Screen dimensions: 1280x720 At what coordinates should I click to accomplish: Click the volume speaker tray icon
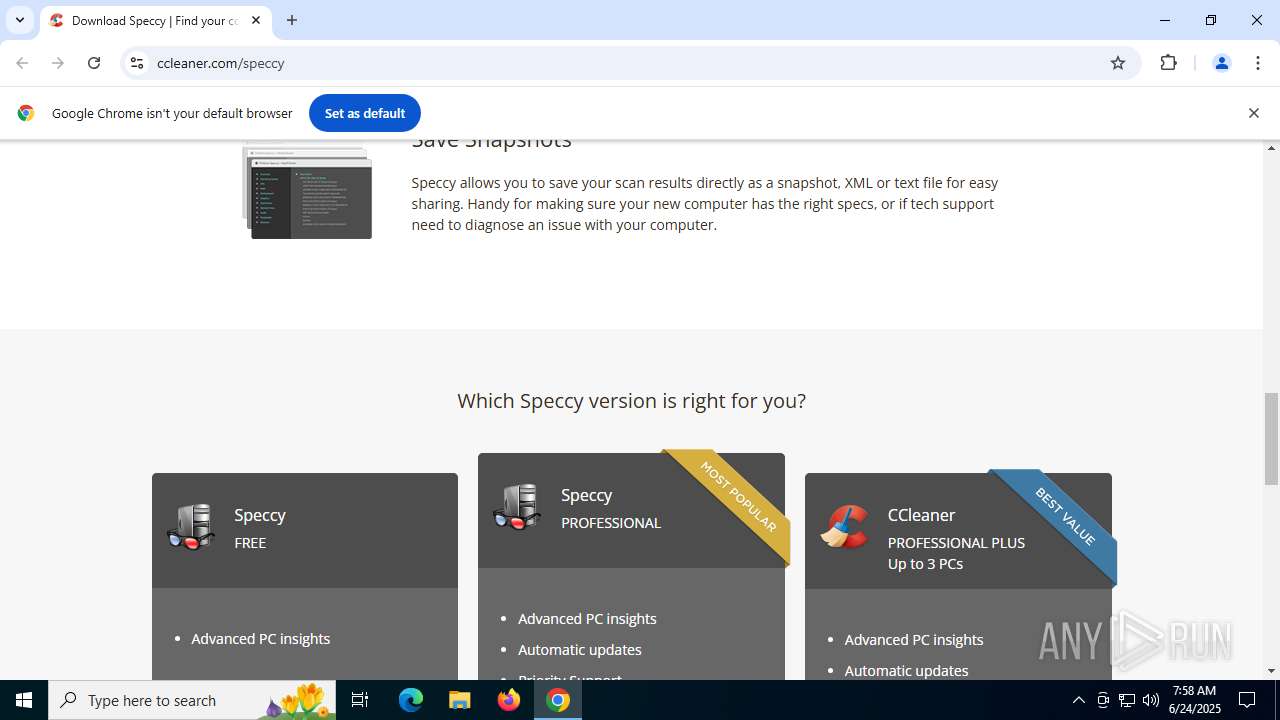[1150, 700]
